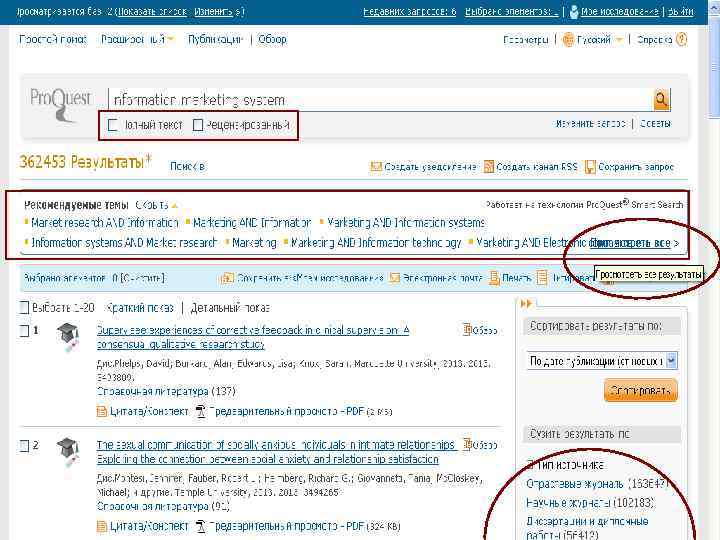Toggle the Peer reviewed checkbox

coord(198,125)
